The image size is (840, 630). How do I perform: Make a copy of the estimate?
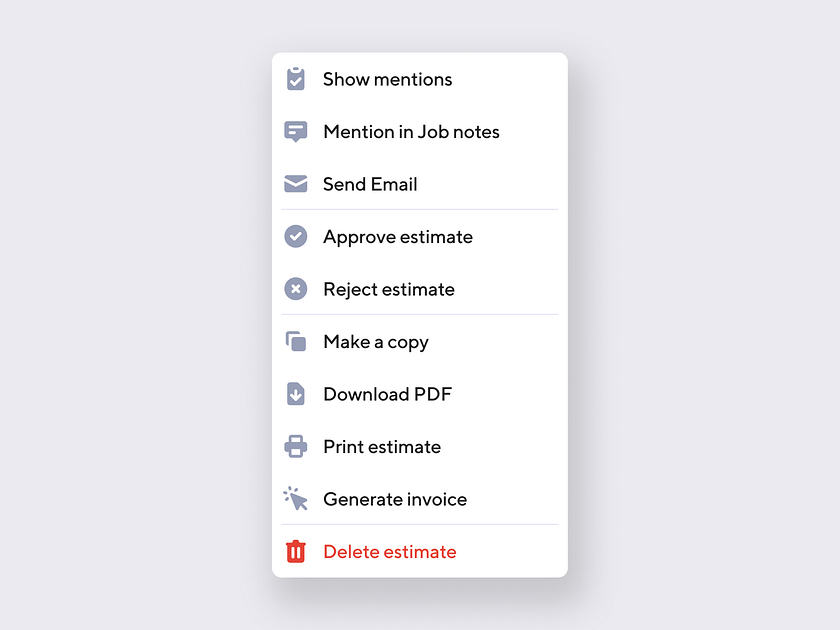click(376, 341)
